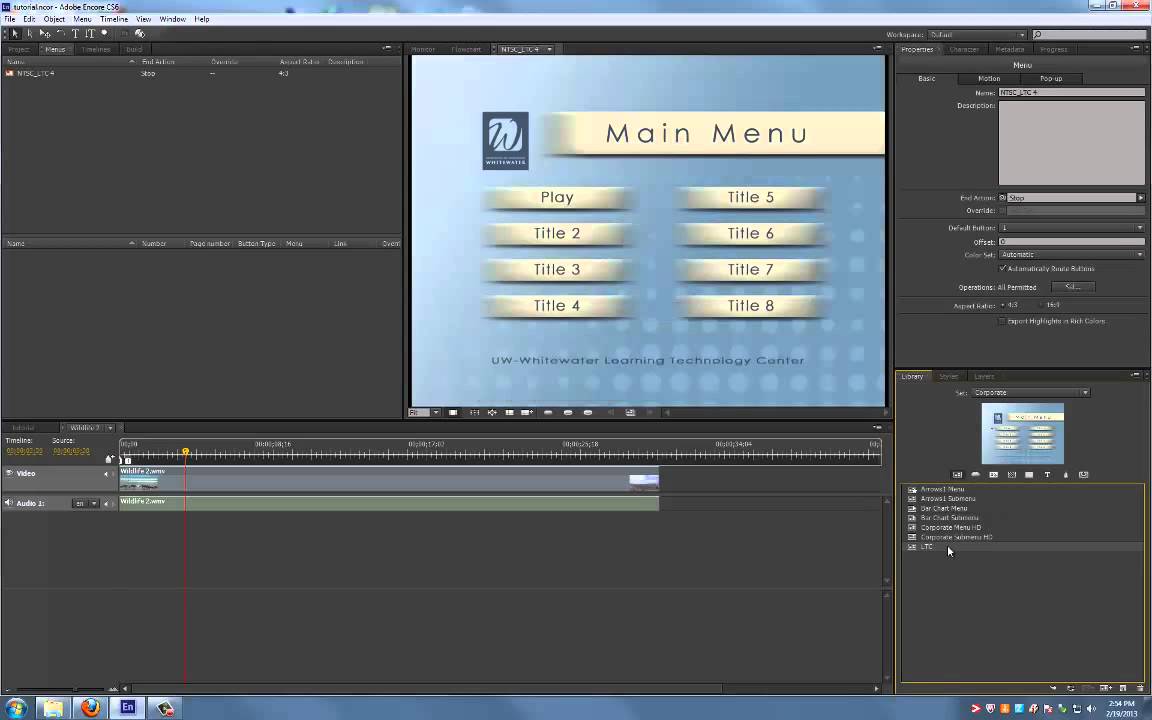Select the Zoom tool in toolbar
Image resolution: width=1152 pixels, height=720 pixels.
[104, 34]
